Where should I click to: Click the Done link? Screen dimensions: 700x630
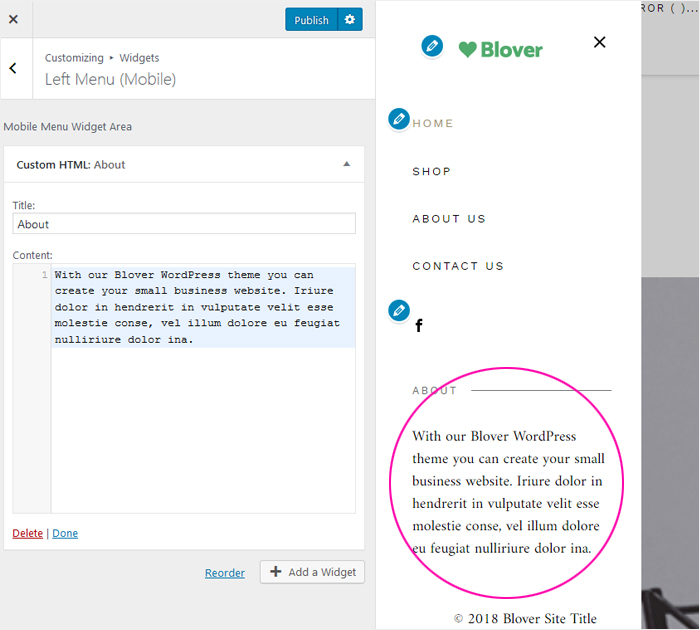click(x=65, y=533)
